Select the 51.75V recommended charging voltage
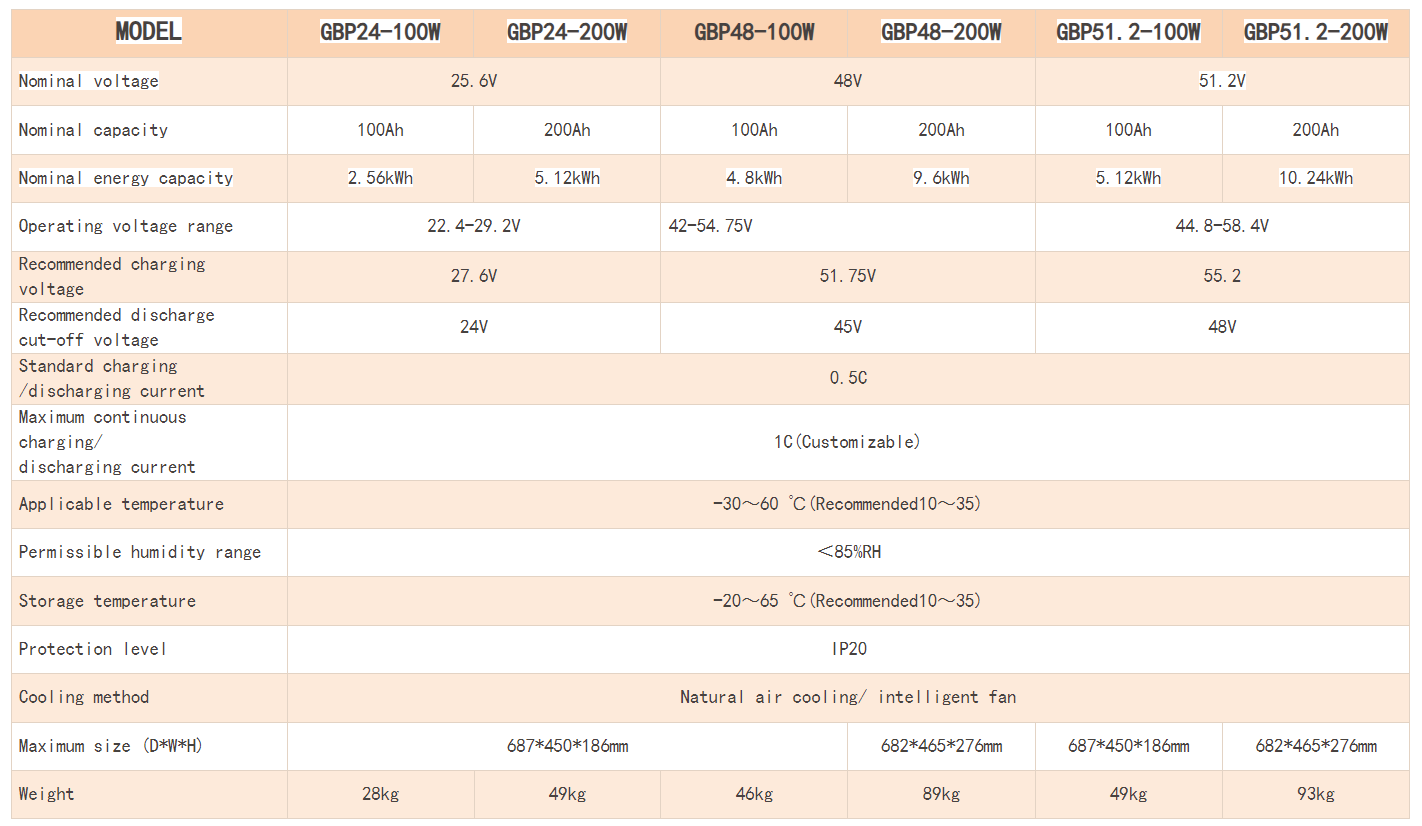The height and width of the screenshot is (826, 1422). (x=847, y=276)
